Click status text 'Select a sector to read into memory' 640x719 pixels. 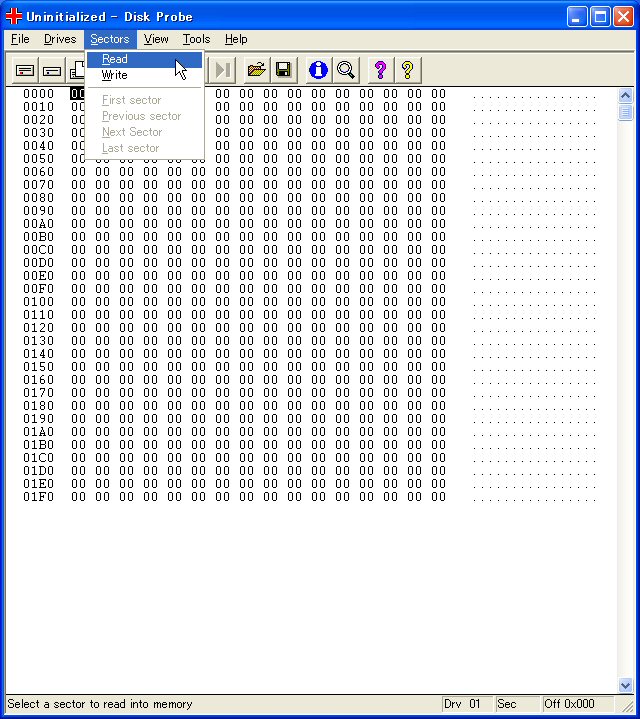tap(100, 704)
